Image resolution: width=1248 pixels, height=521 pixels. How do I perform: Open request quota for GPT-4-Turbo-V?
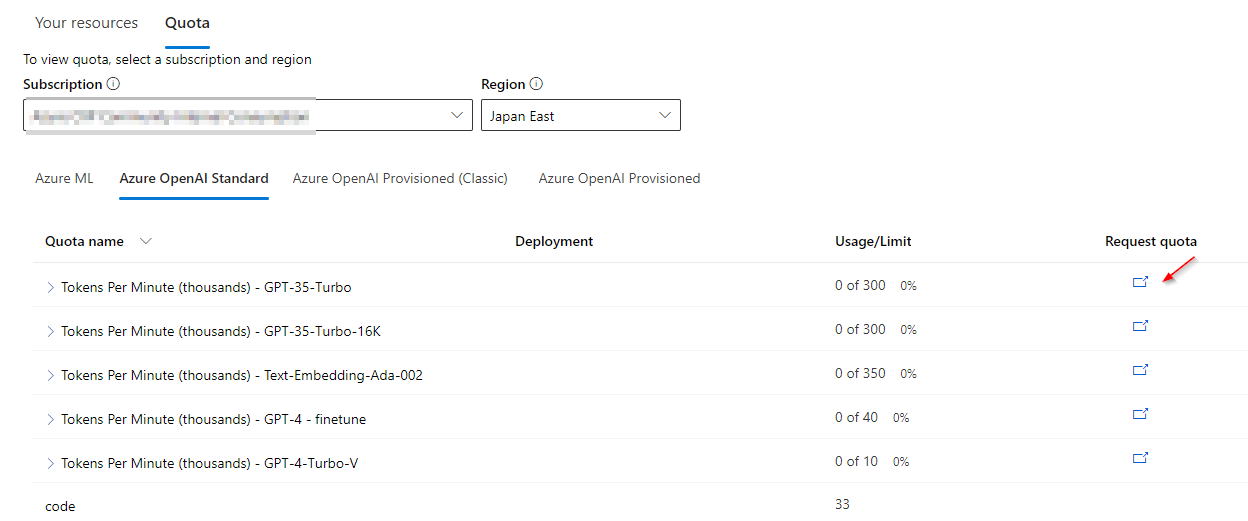(x=1140, y=458)
